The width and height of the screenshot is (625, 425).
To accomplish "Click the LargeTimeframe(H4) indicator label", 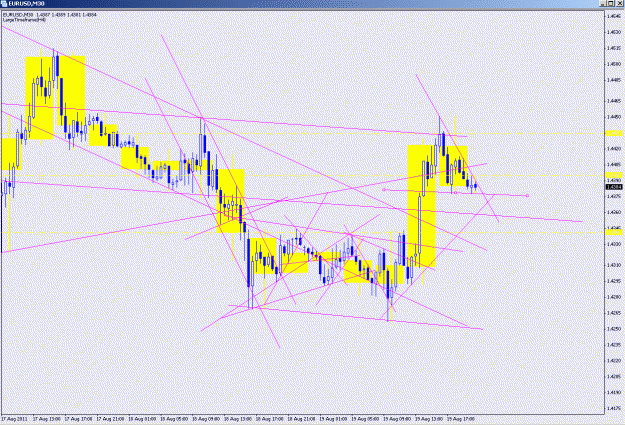I will click(24, 20).
